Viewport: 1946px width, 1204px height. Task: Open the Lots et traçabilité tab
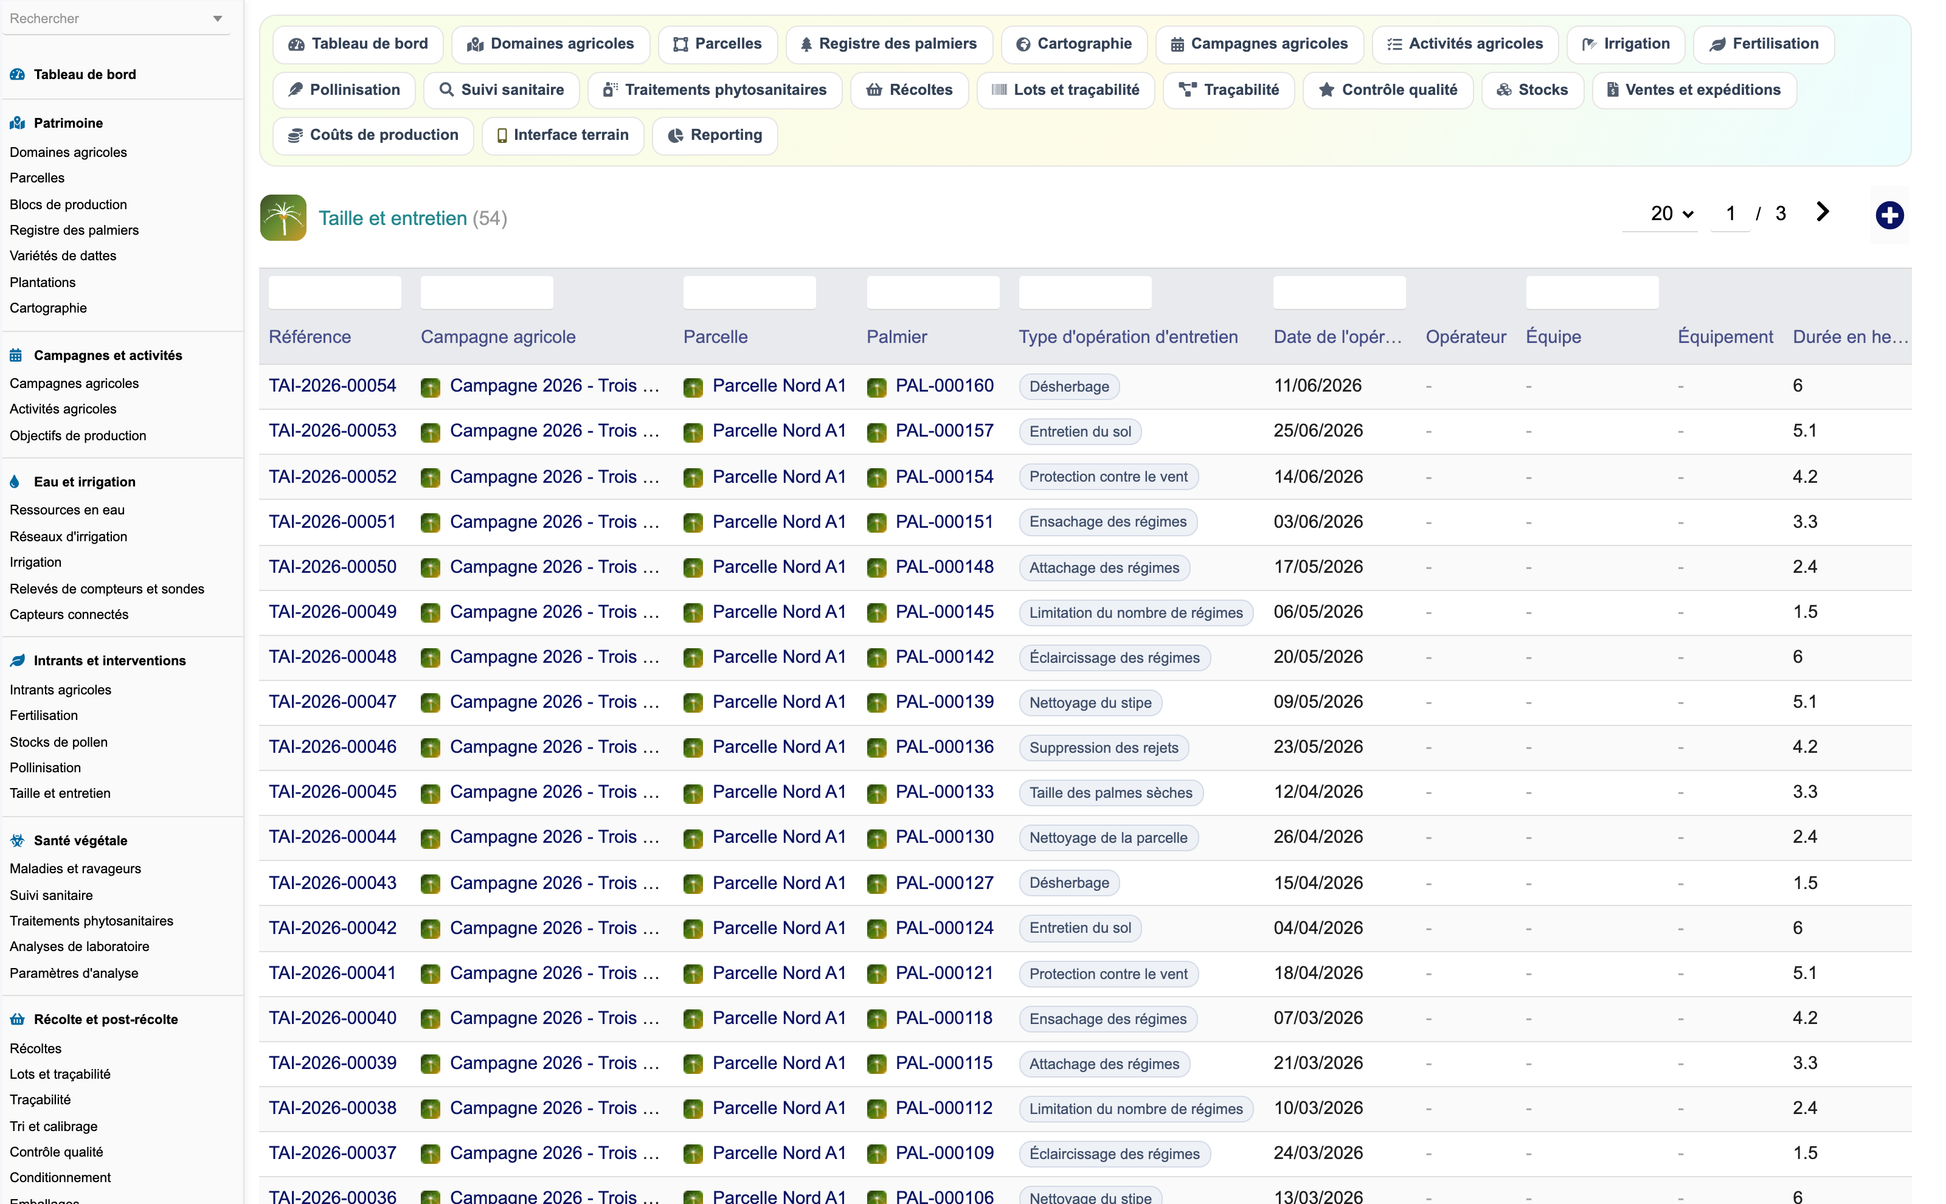(1065, 90)
